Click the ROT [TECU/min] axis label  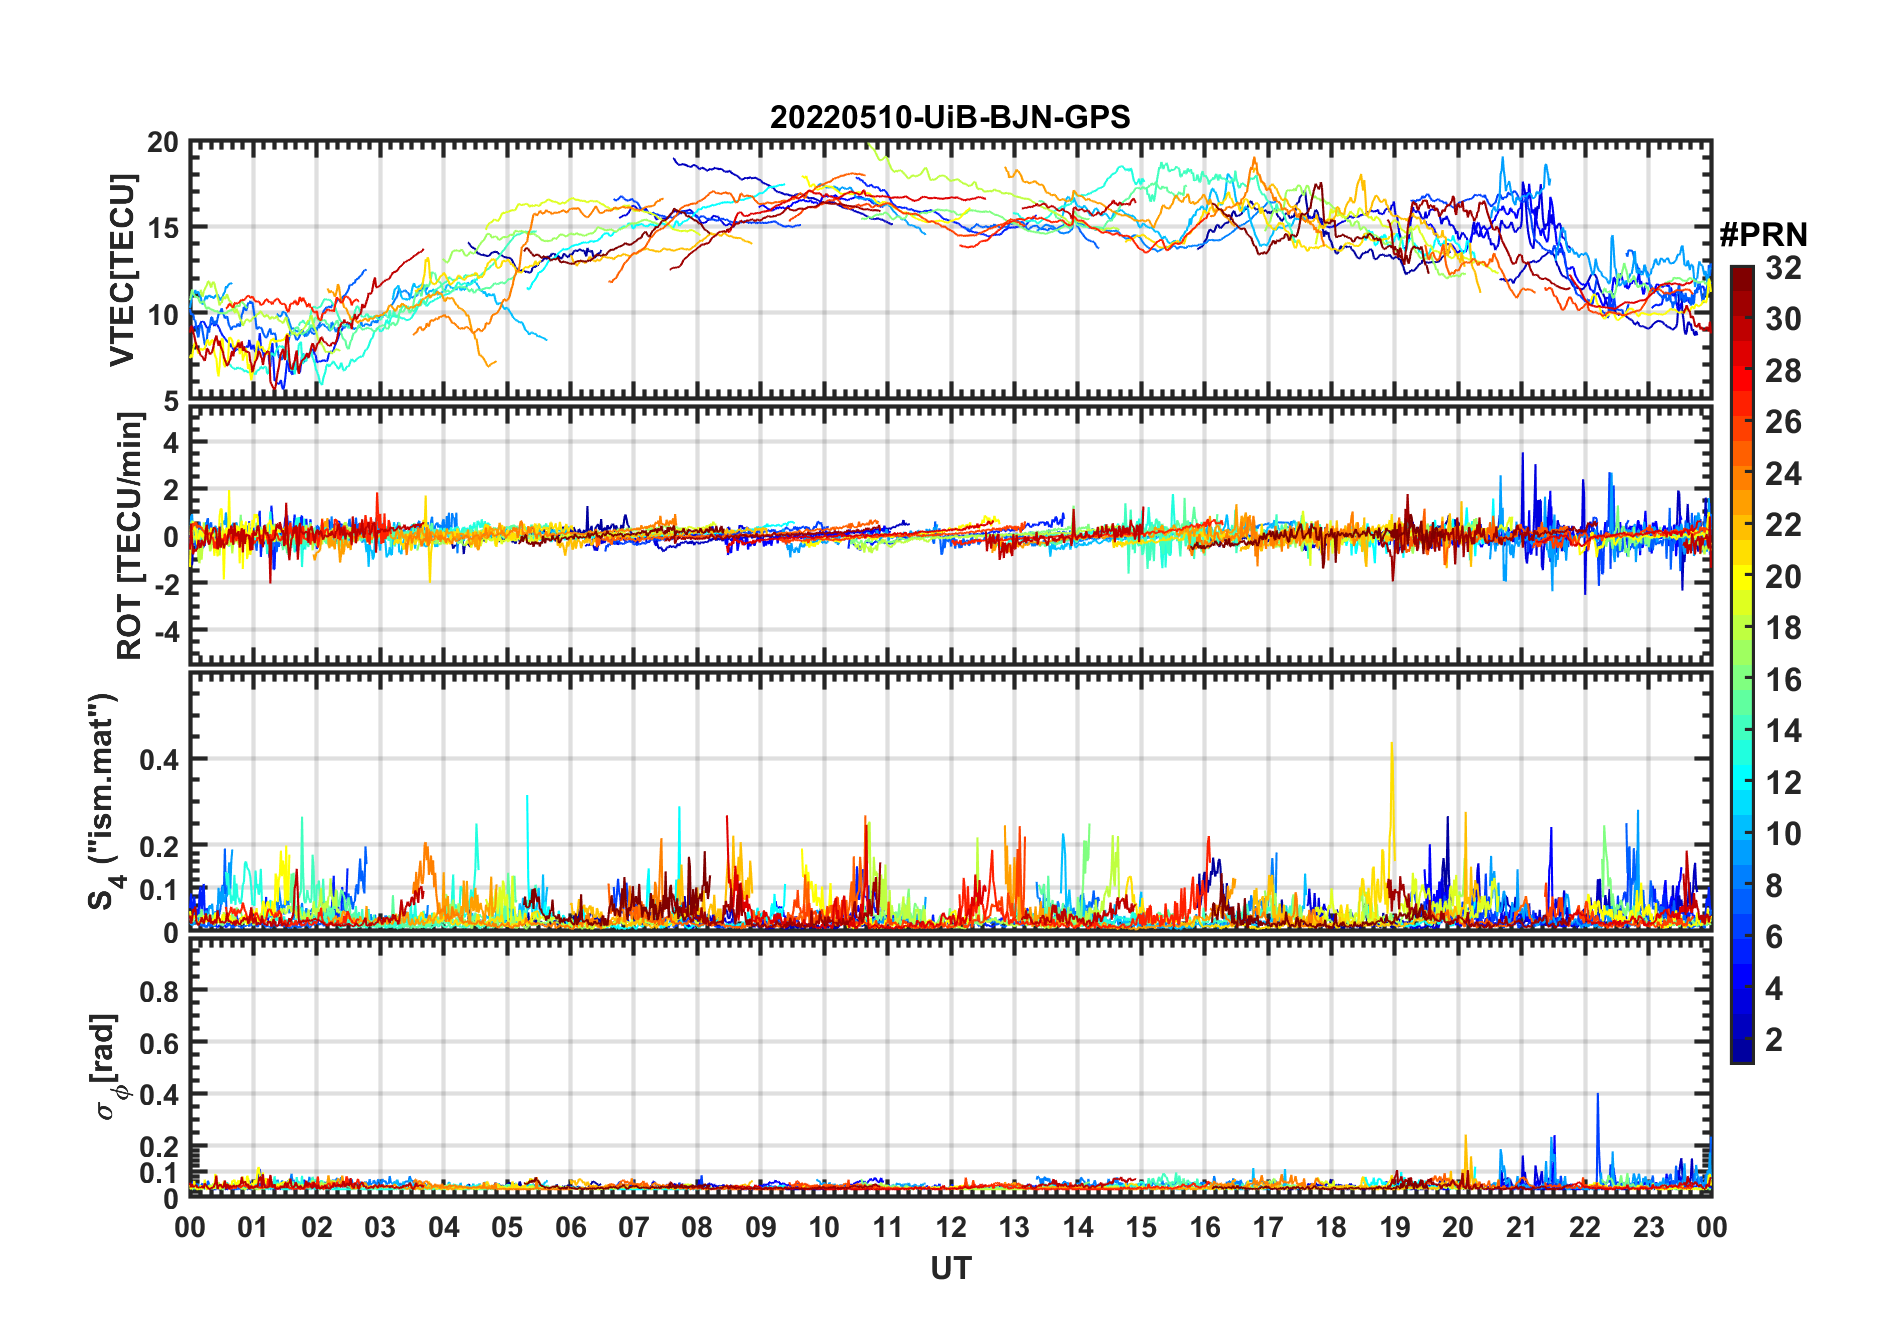click(x=130, y=536)
